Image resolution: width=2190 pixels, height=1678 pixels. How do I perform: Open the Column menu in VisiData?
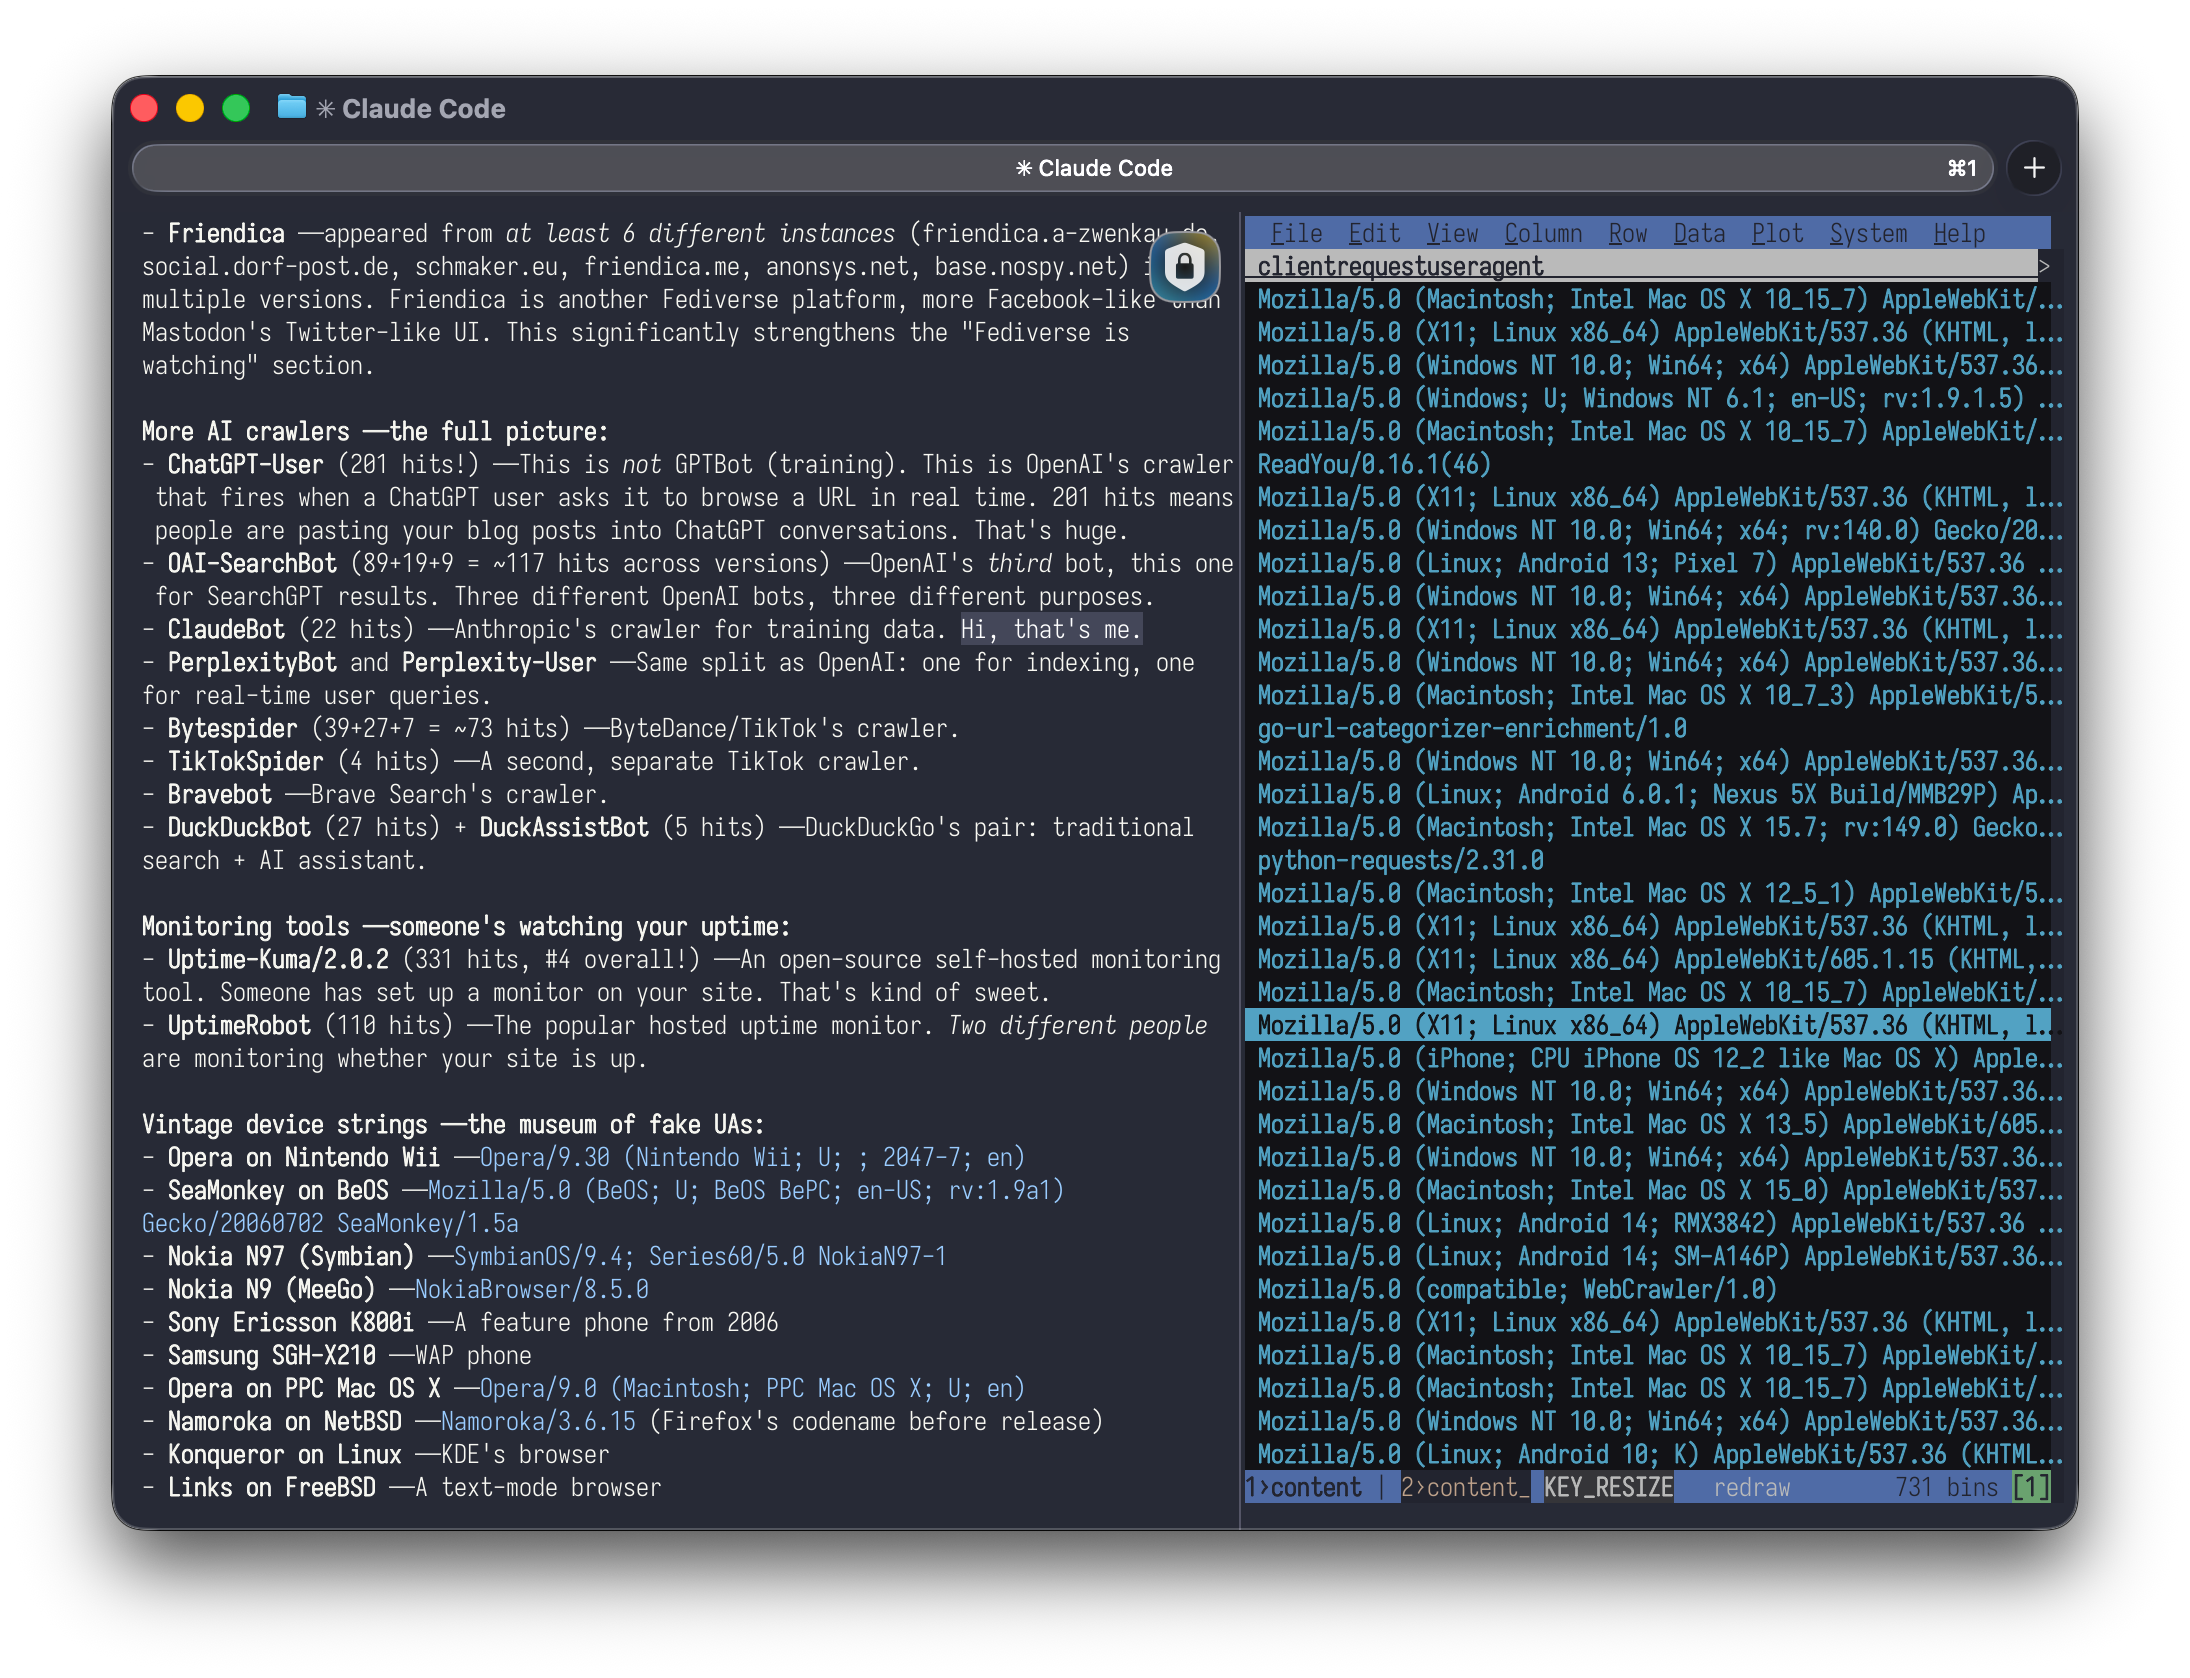point(1543,233)
